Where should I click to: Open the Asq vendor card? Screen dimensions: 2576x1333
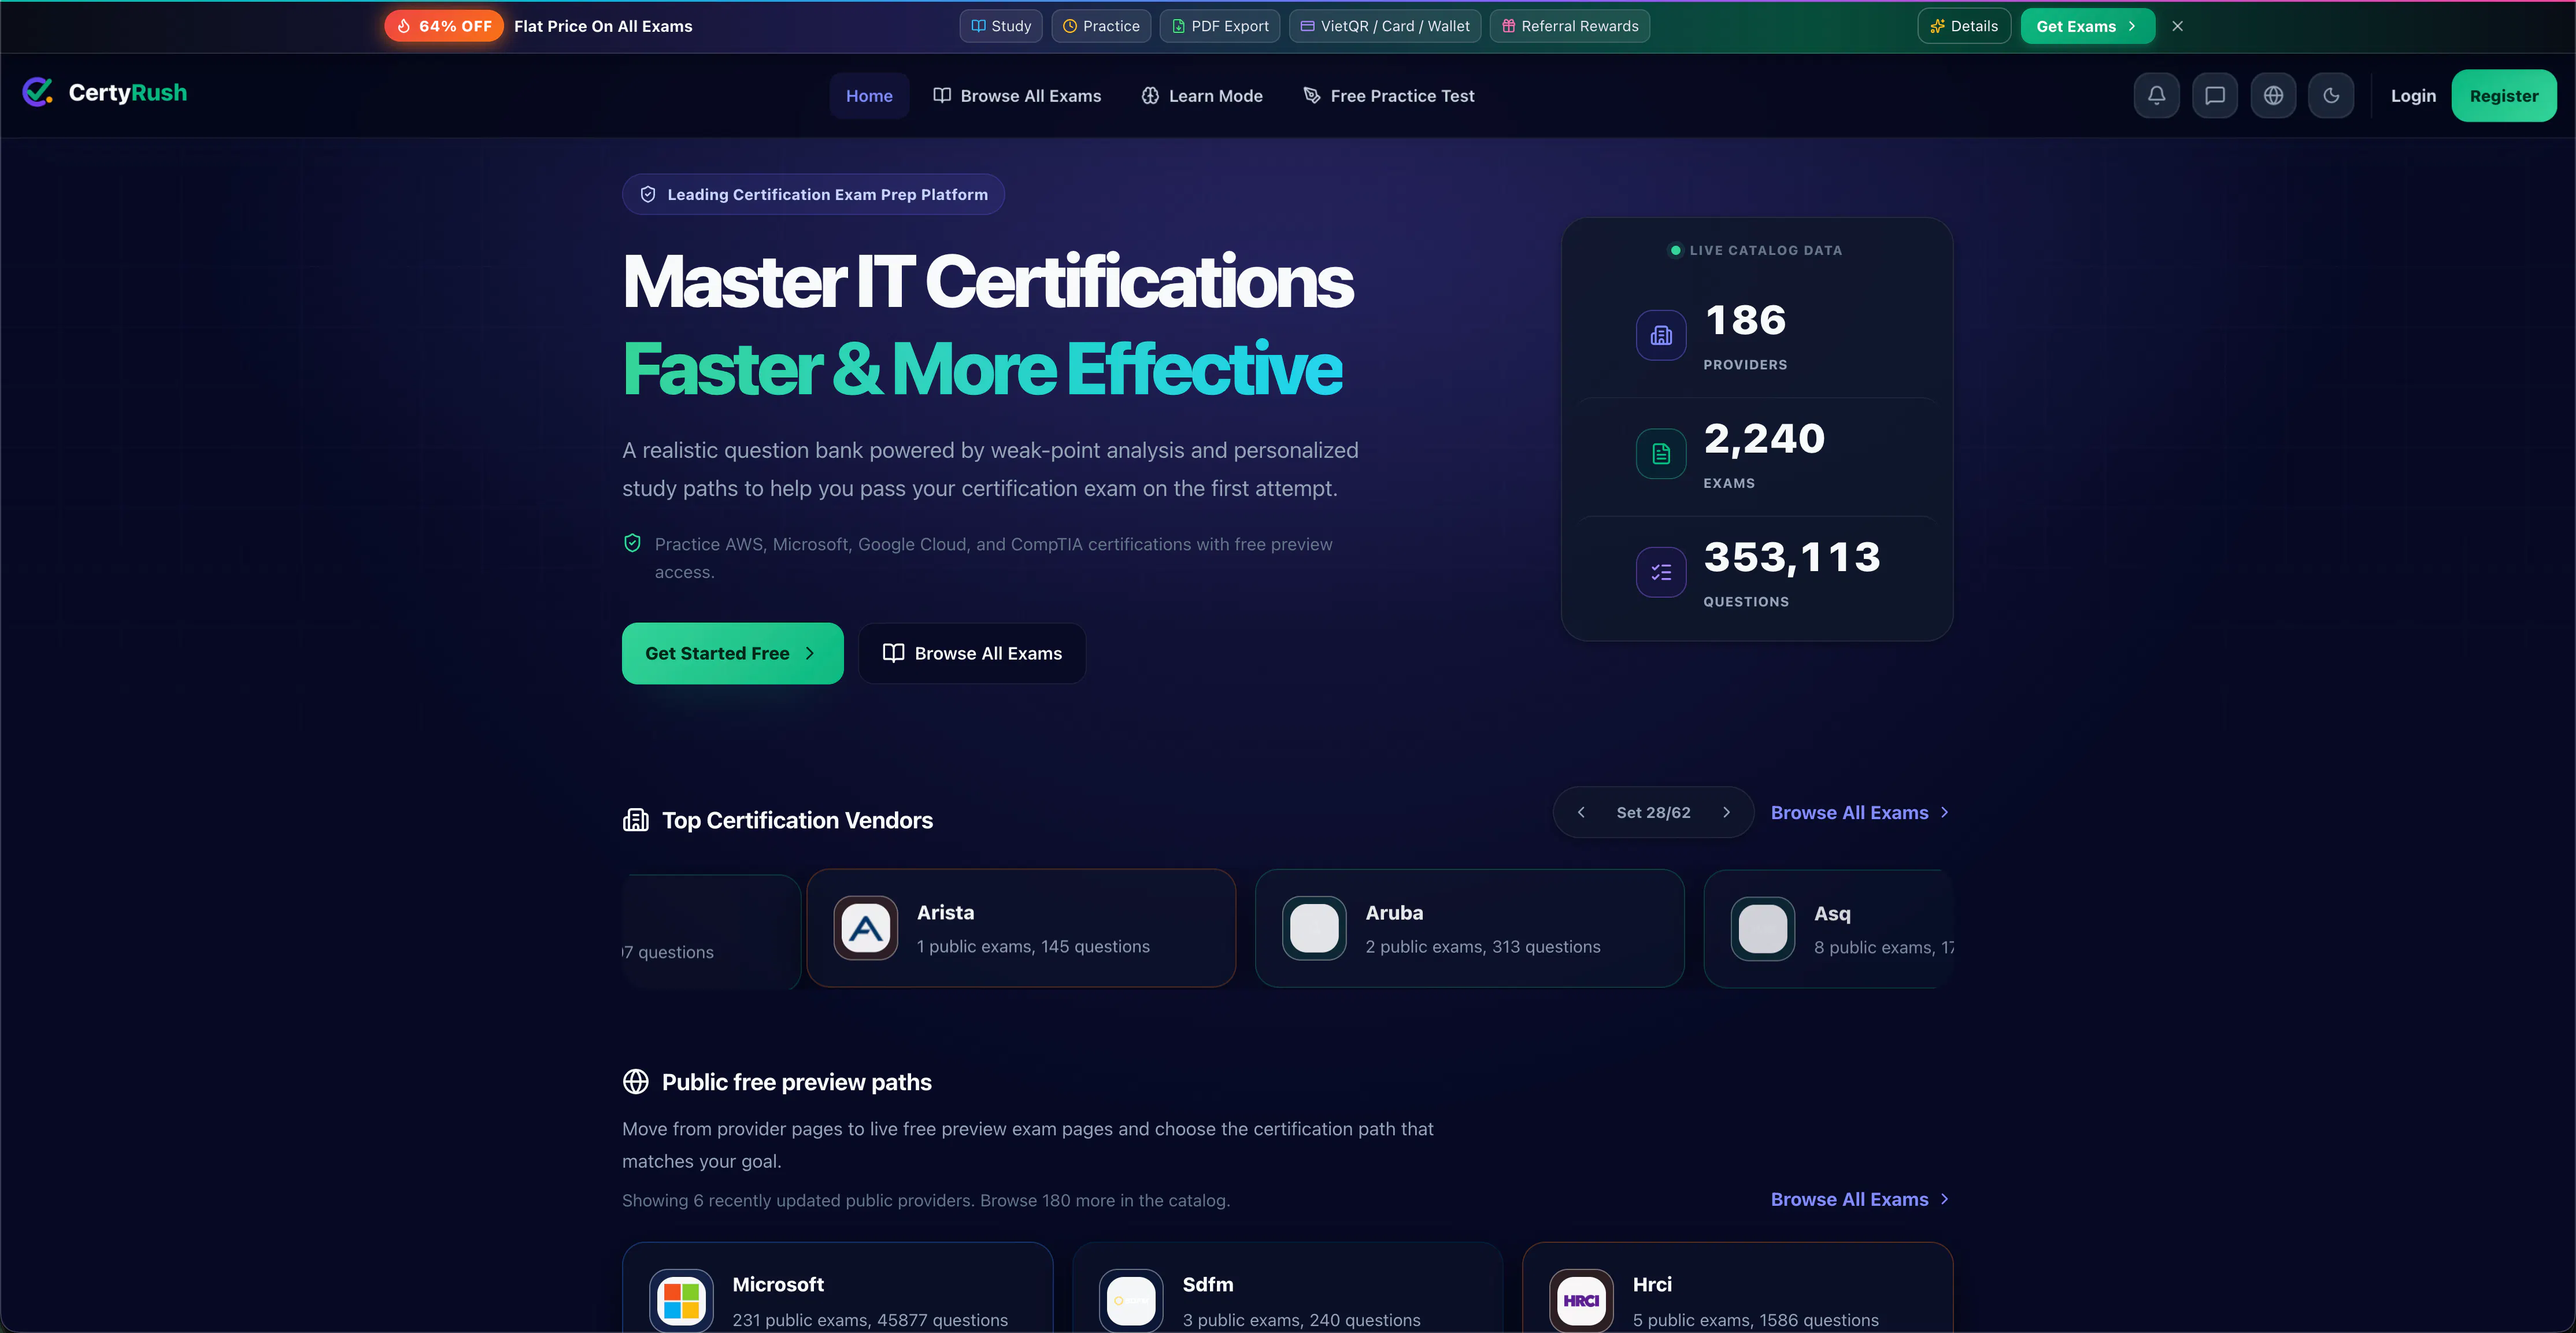pos(1829,928)
